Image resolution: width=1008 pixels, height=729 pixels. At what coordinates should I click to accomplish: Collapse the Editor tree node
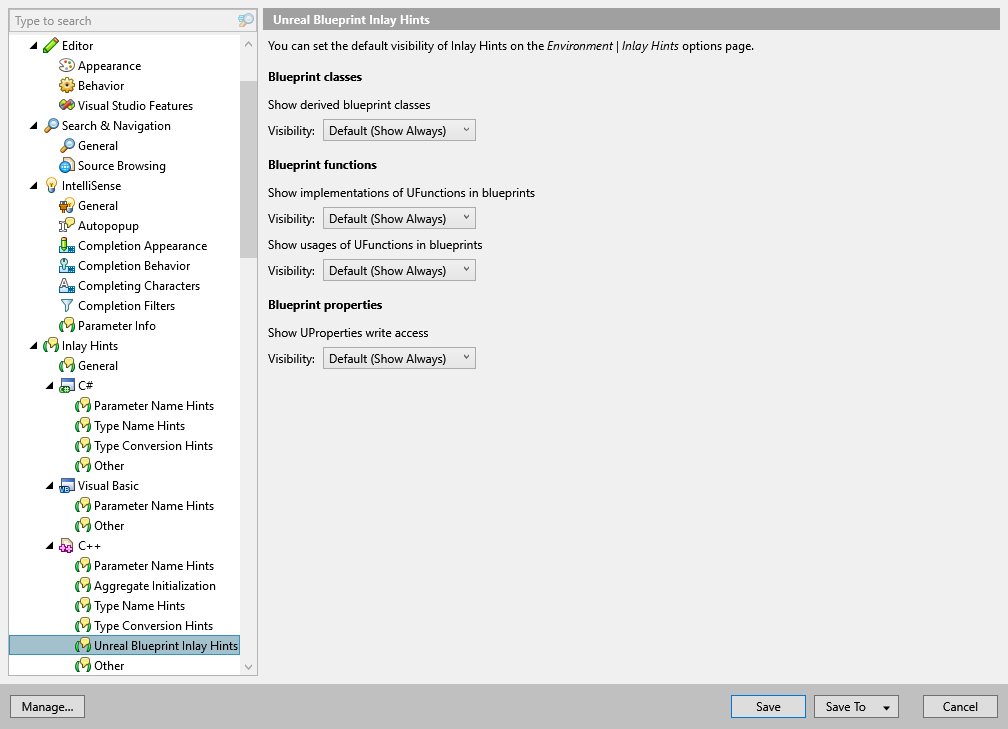click(33, 46)
